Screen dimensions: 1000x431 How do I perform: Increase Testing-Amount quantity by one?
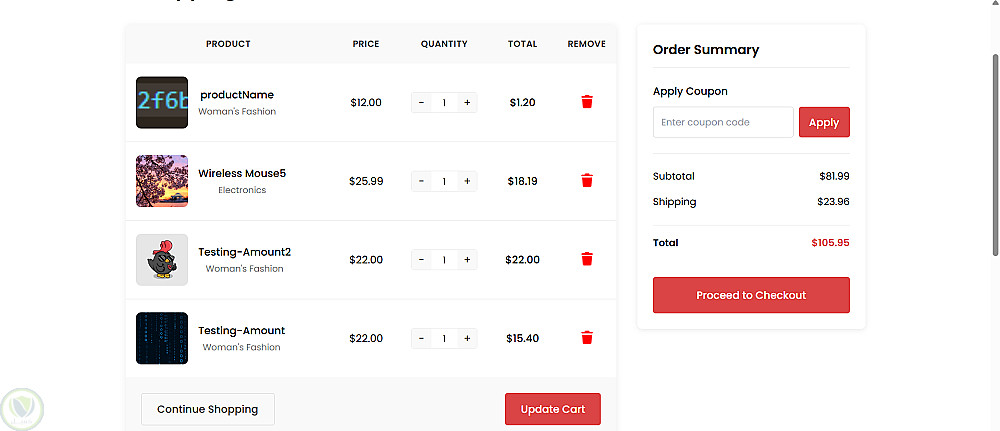tap(467, 338)
